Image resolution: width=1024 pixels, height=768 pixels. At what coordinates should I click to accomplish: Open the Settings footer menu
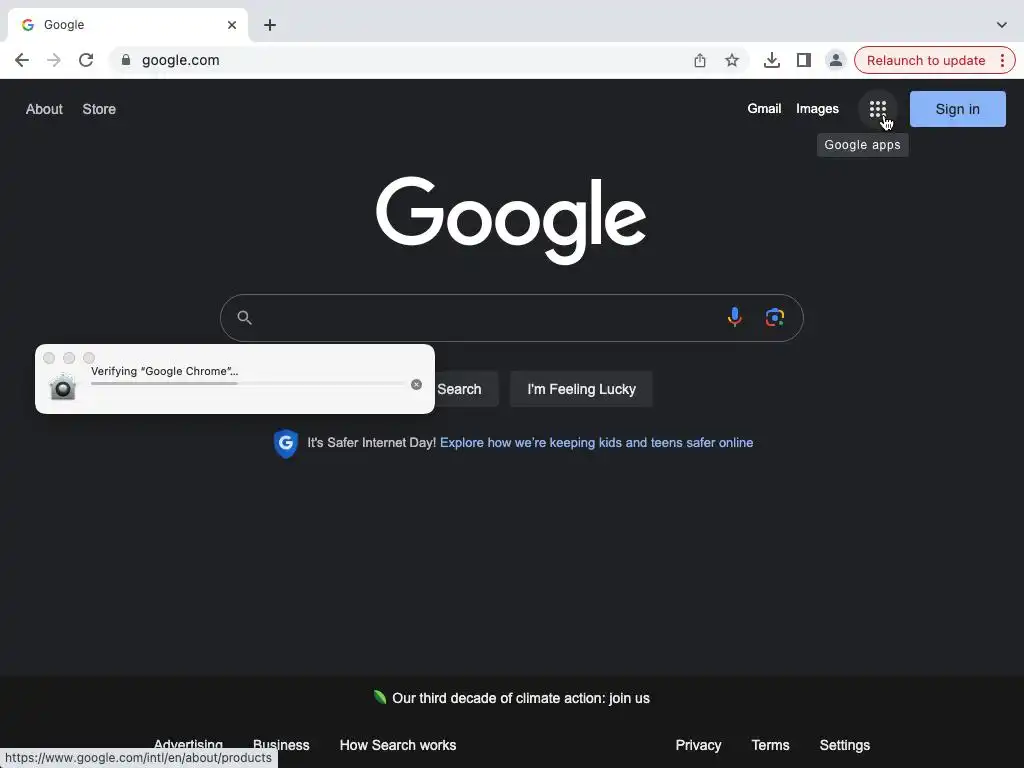pyautogui.click(x=844, y=745)
